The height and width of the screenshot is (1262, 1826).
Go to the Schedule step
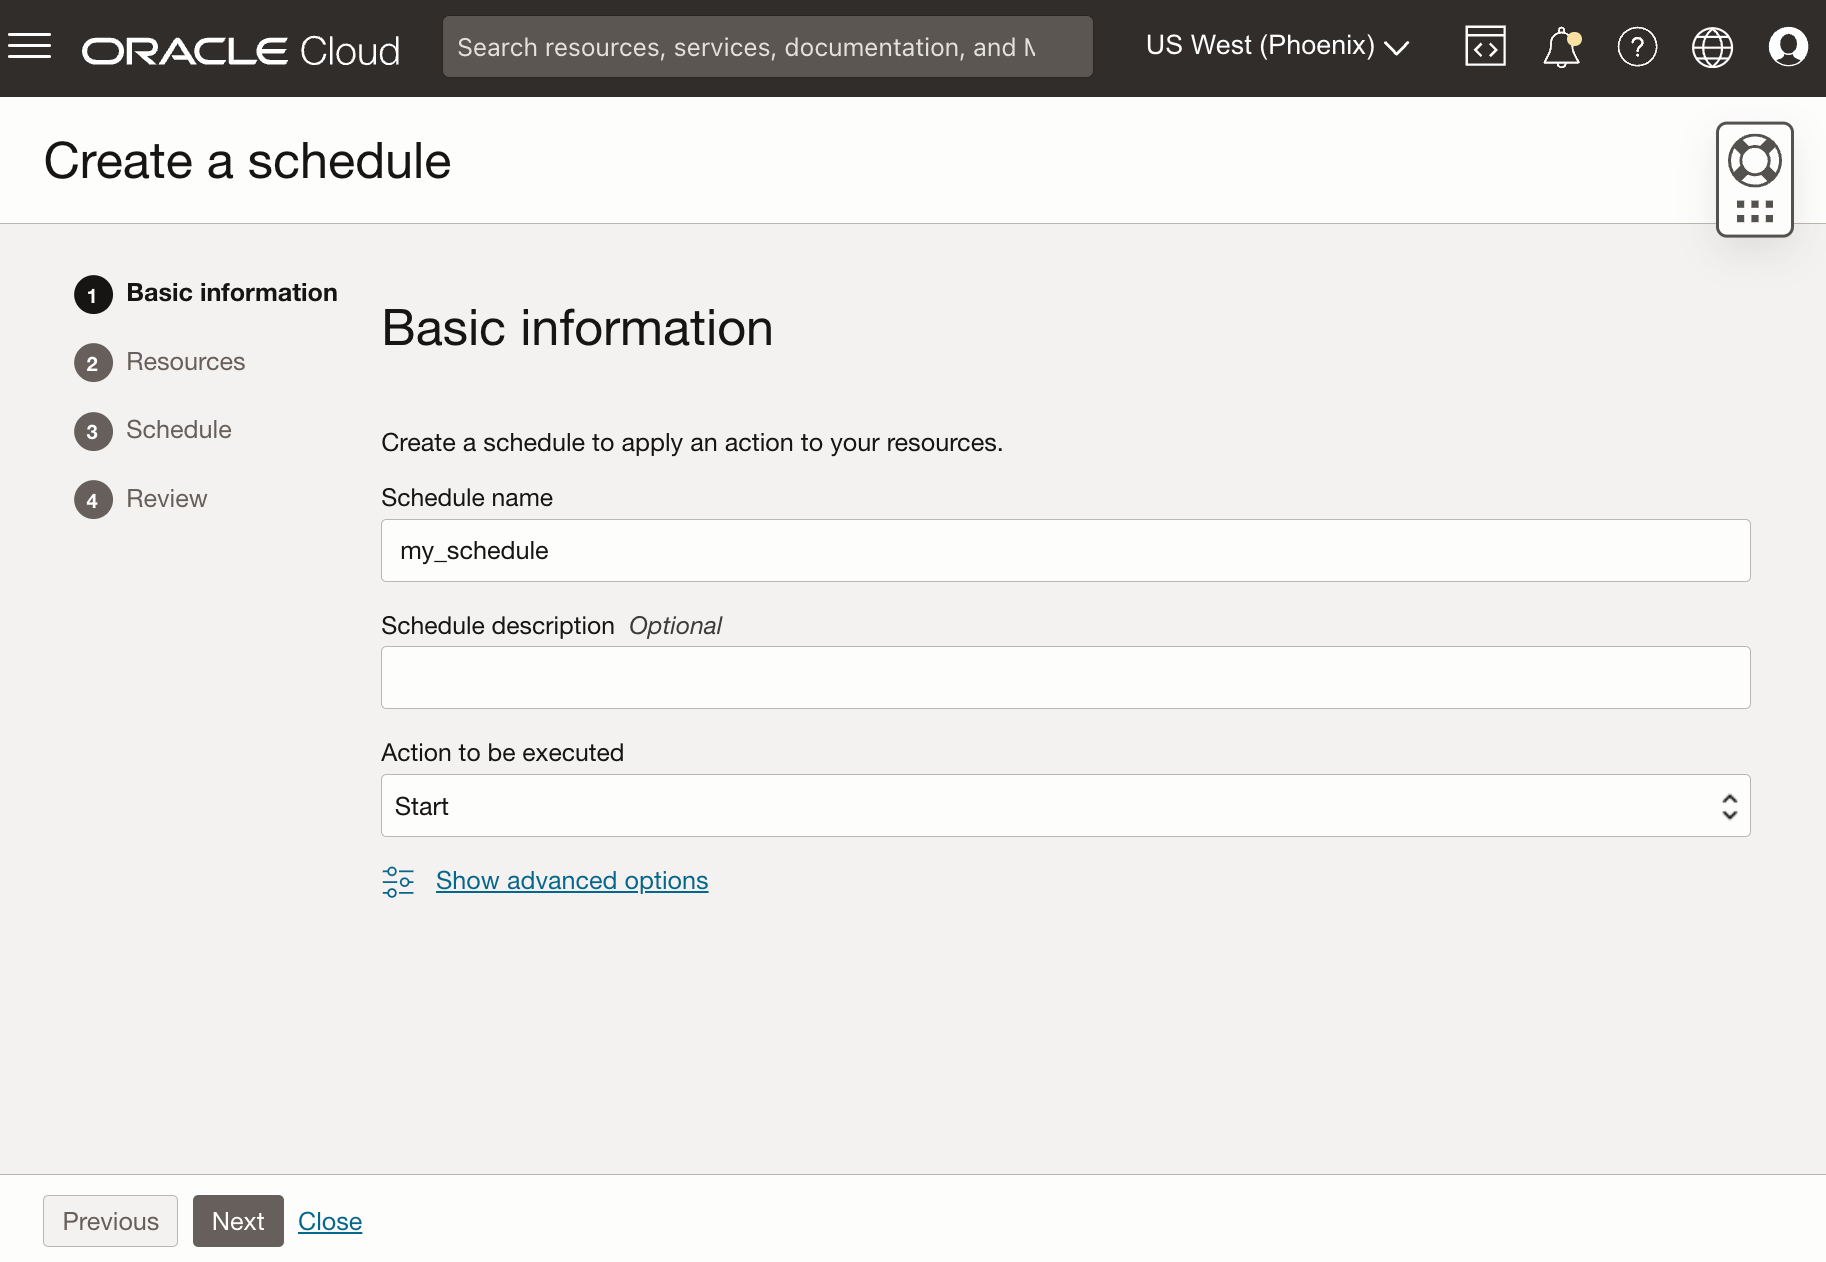pos(178,430)
